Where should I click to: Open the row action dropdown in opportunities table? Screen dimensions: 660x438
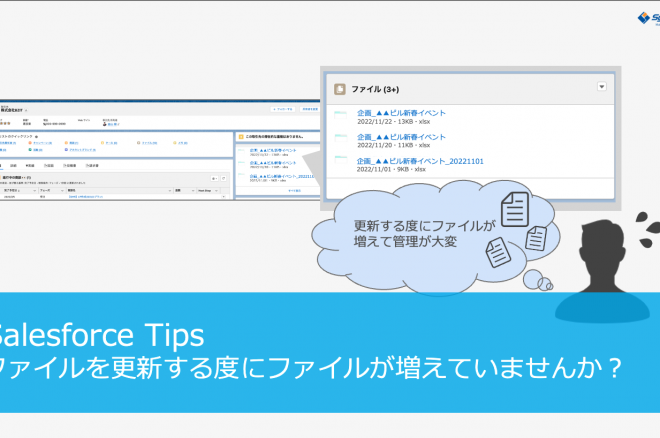(x=224, y=196)
